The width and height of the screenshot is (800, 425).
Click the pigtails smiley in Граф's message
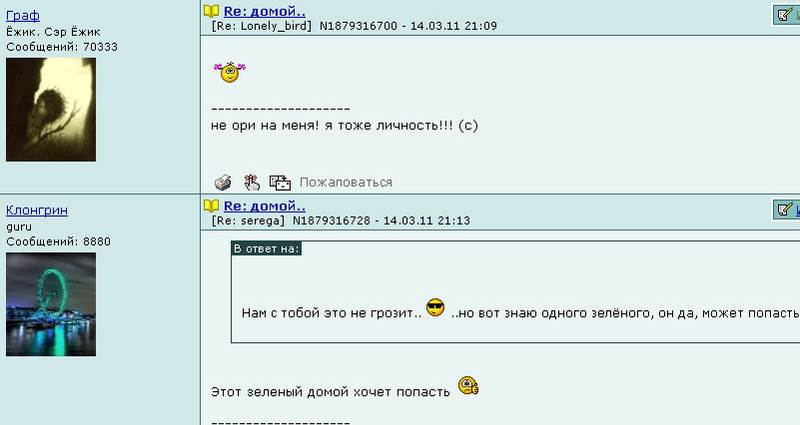tap(230, 72)
